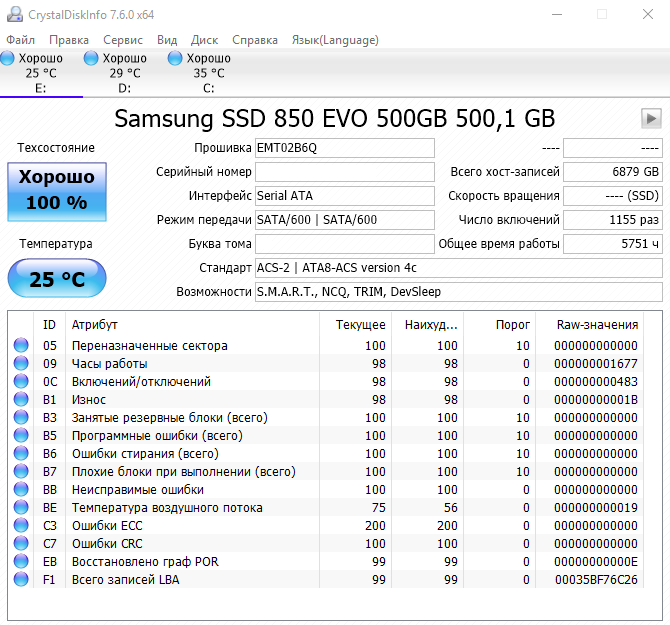Click the status icon for attribute B1 Износ
The width and height of the screenshot is (670, 625).
tap(21, 399)
